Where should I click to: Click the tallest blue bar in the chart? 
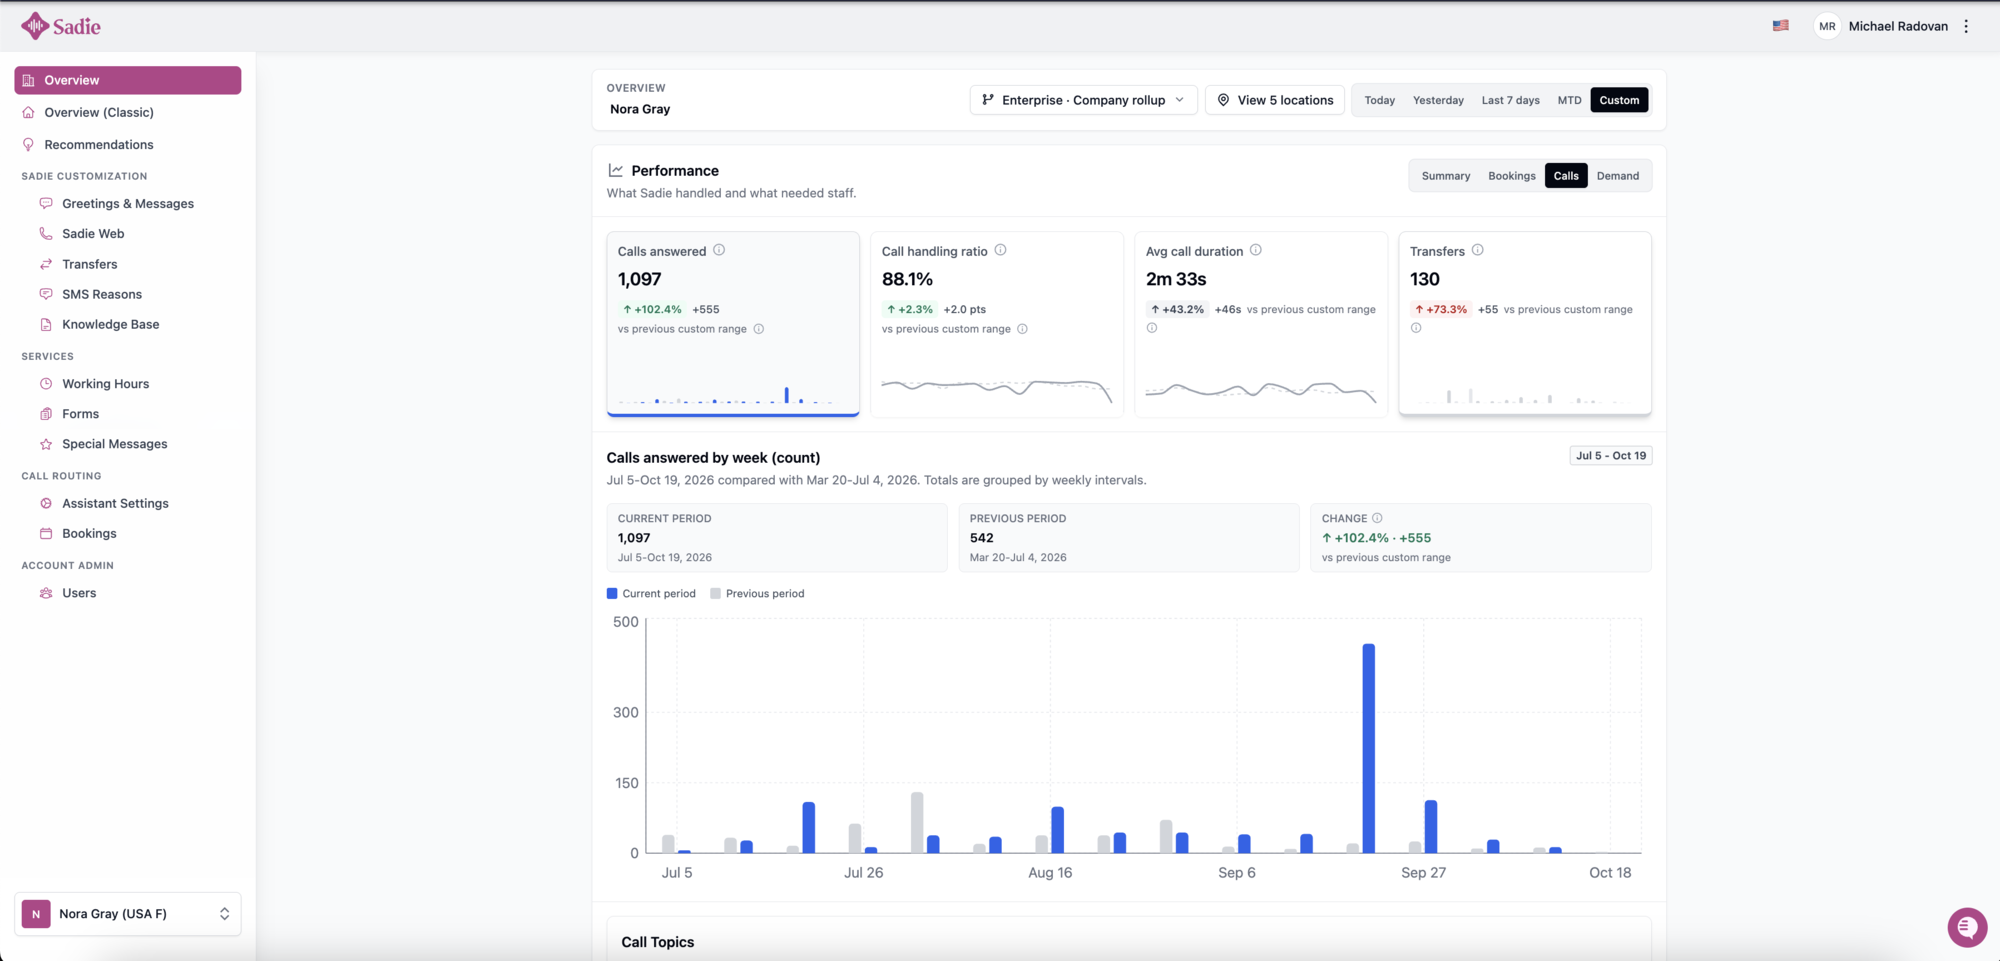pyautogui.click(x=1369, y=748)
